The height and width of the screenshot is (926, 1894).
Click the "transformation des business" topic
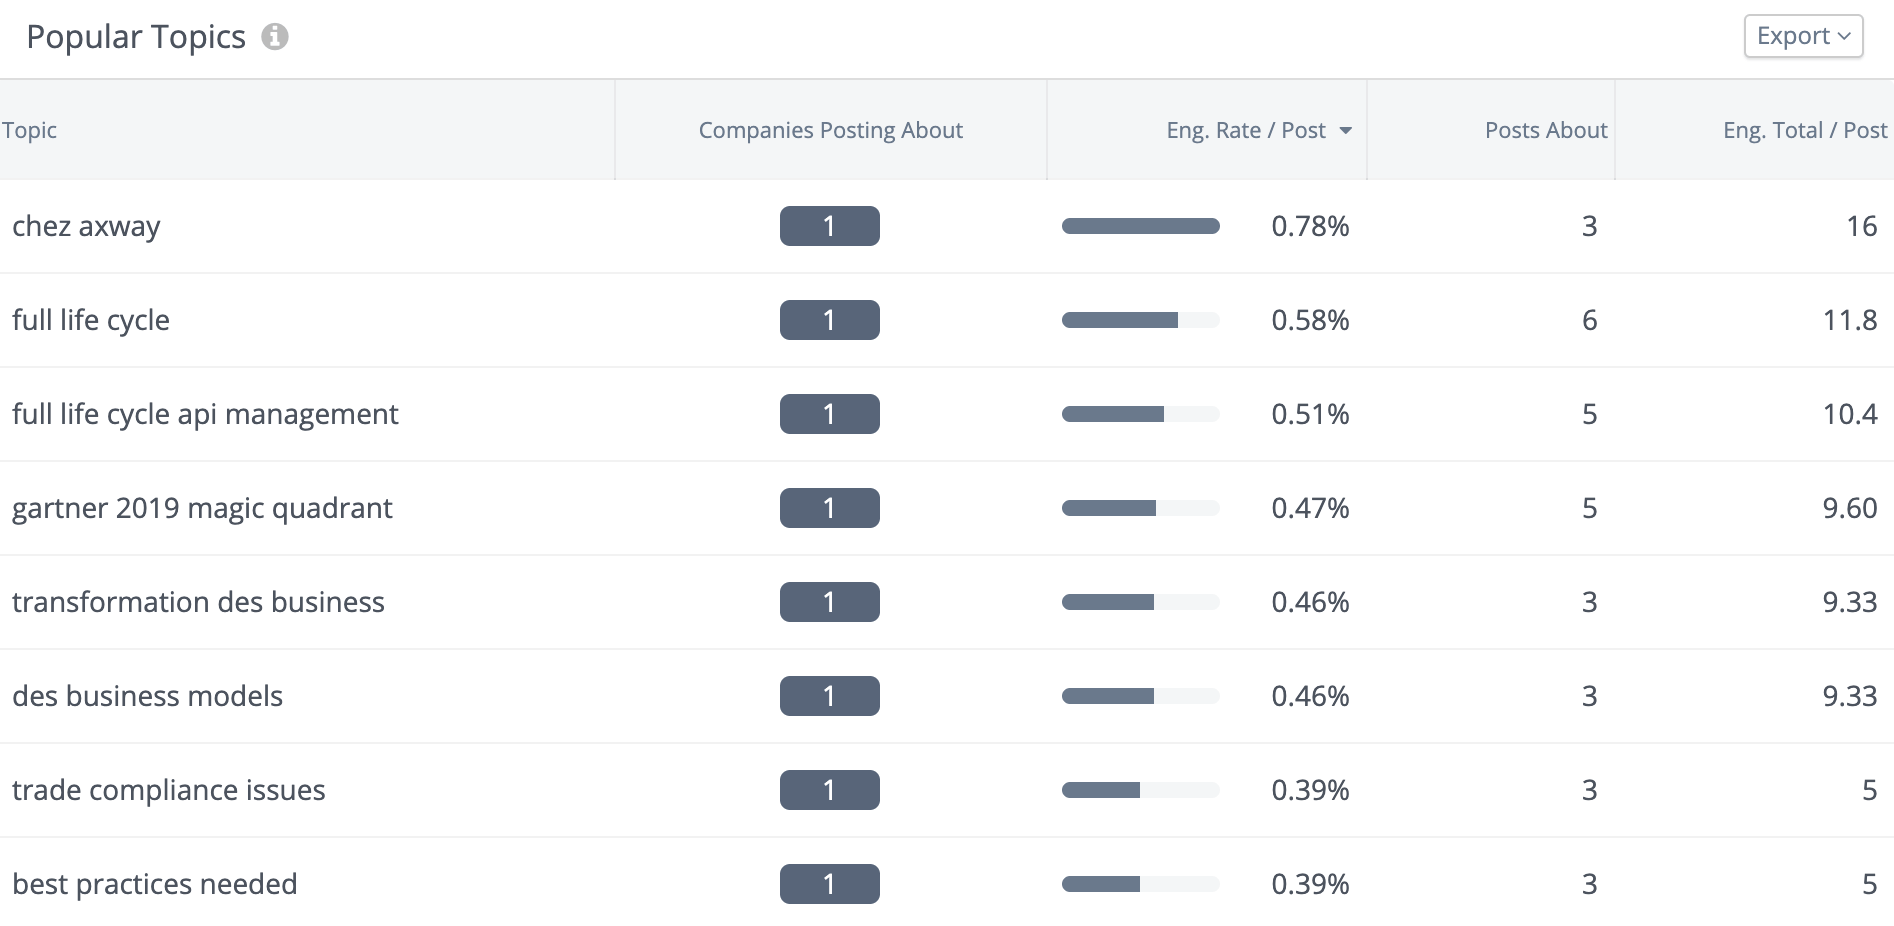[197, 601]
